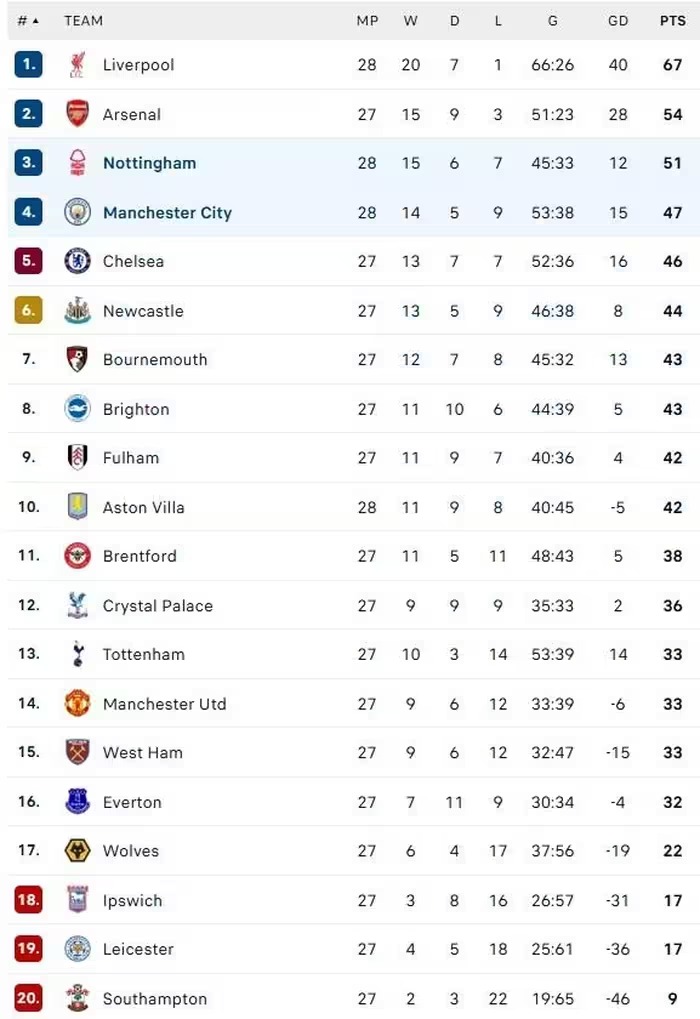This screenshot has width=700, height=1019.
Task: Sort standings by MP column header
Action: pos(367,20)
